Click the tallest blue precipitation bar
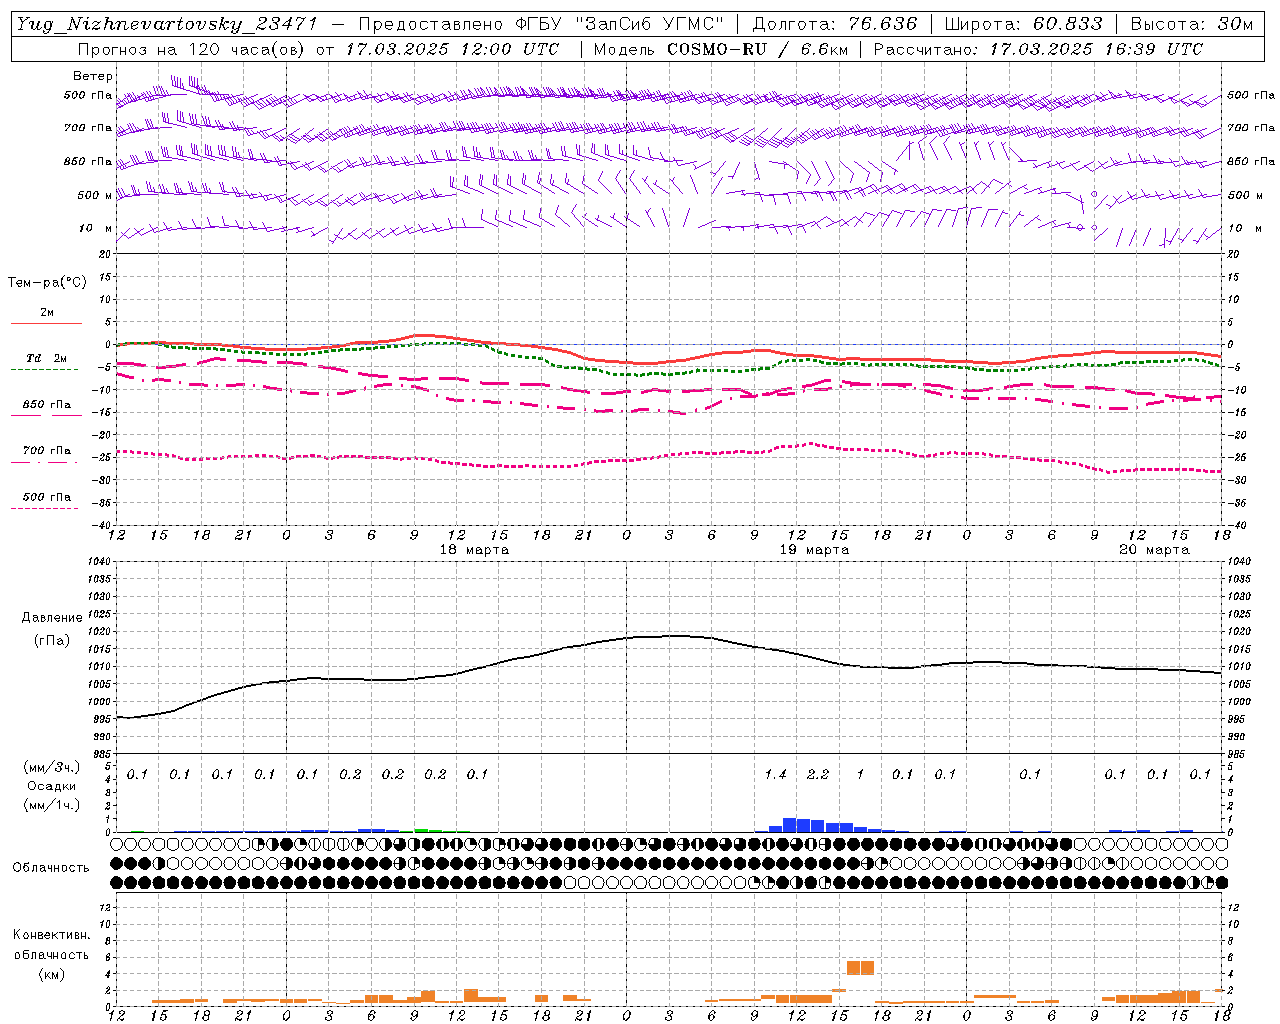The width and height of the screenshot is (1280, 1024). click(x=789, y=825)
